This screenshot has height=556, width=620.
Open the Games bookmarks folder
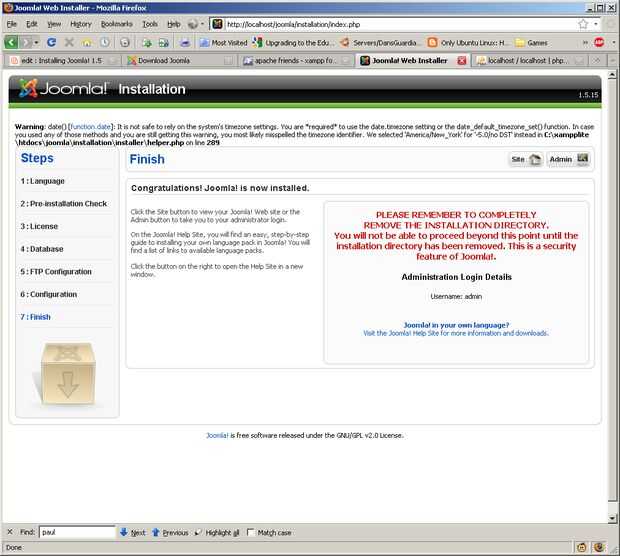[x=532, y=43]
